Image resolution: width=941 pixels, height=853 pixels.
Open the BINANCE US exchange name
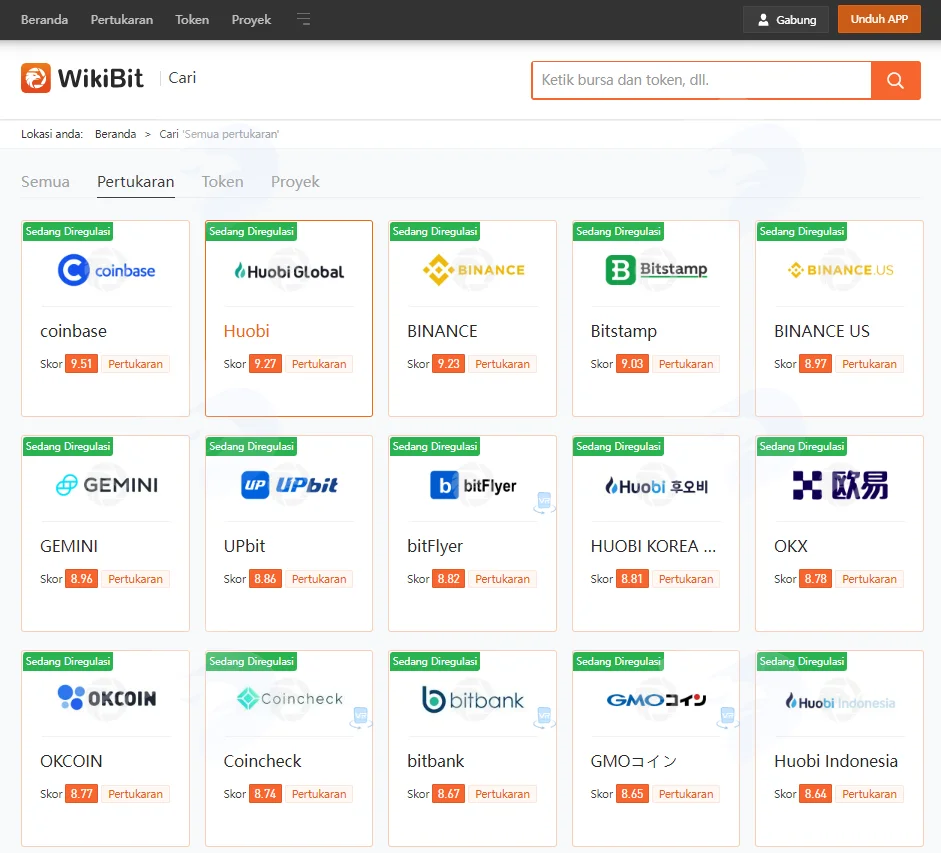click(822, 331)
